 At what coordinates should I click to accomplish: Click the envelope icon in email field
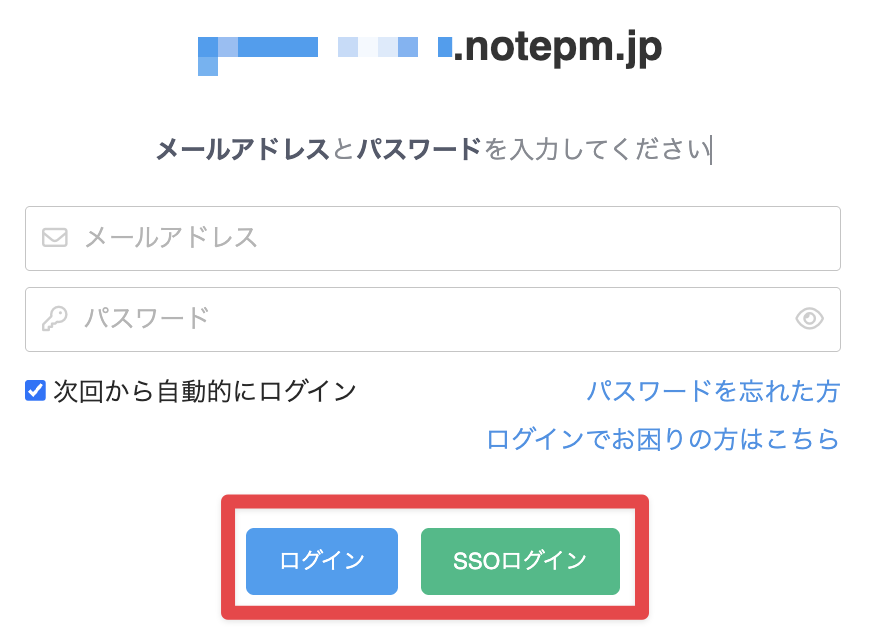coord(55,238)
